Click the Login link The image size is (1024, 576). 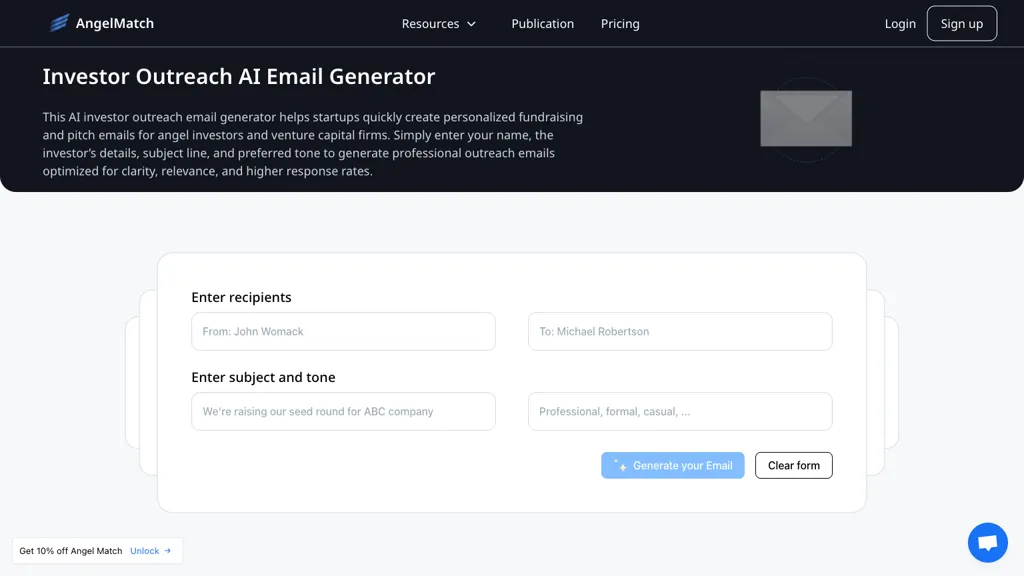coord(900,24)
